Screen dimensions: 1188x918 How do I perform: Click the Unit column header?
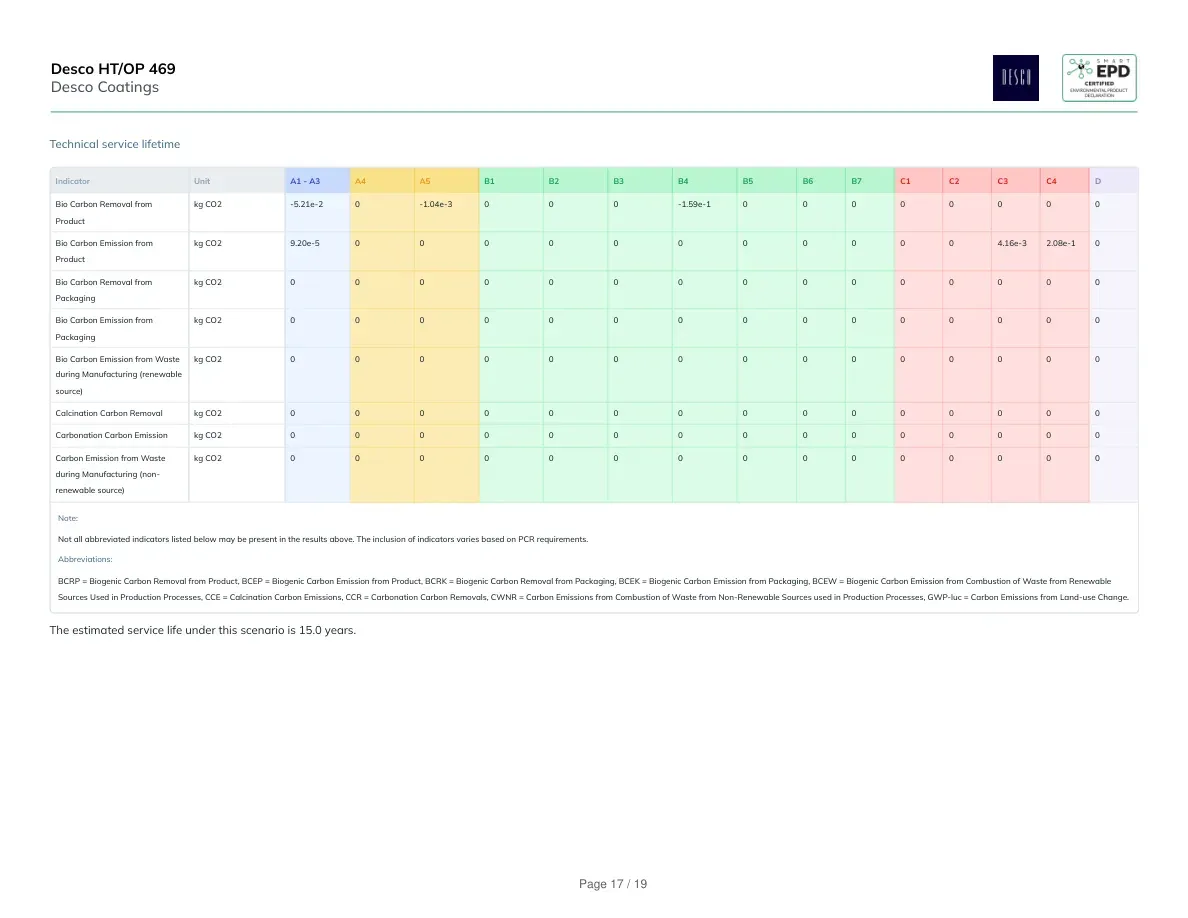pyautogui.click(x=202, y=181)
